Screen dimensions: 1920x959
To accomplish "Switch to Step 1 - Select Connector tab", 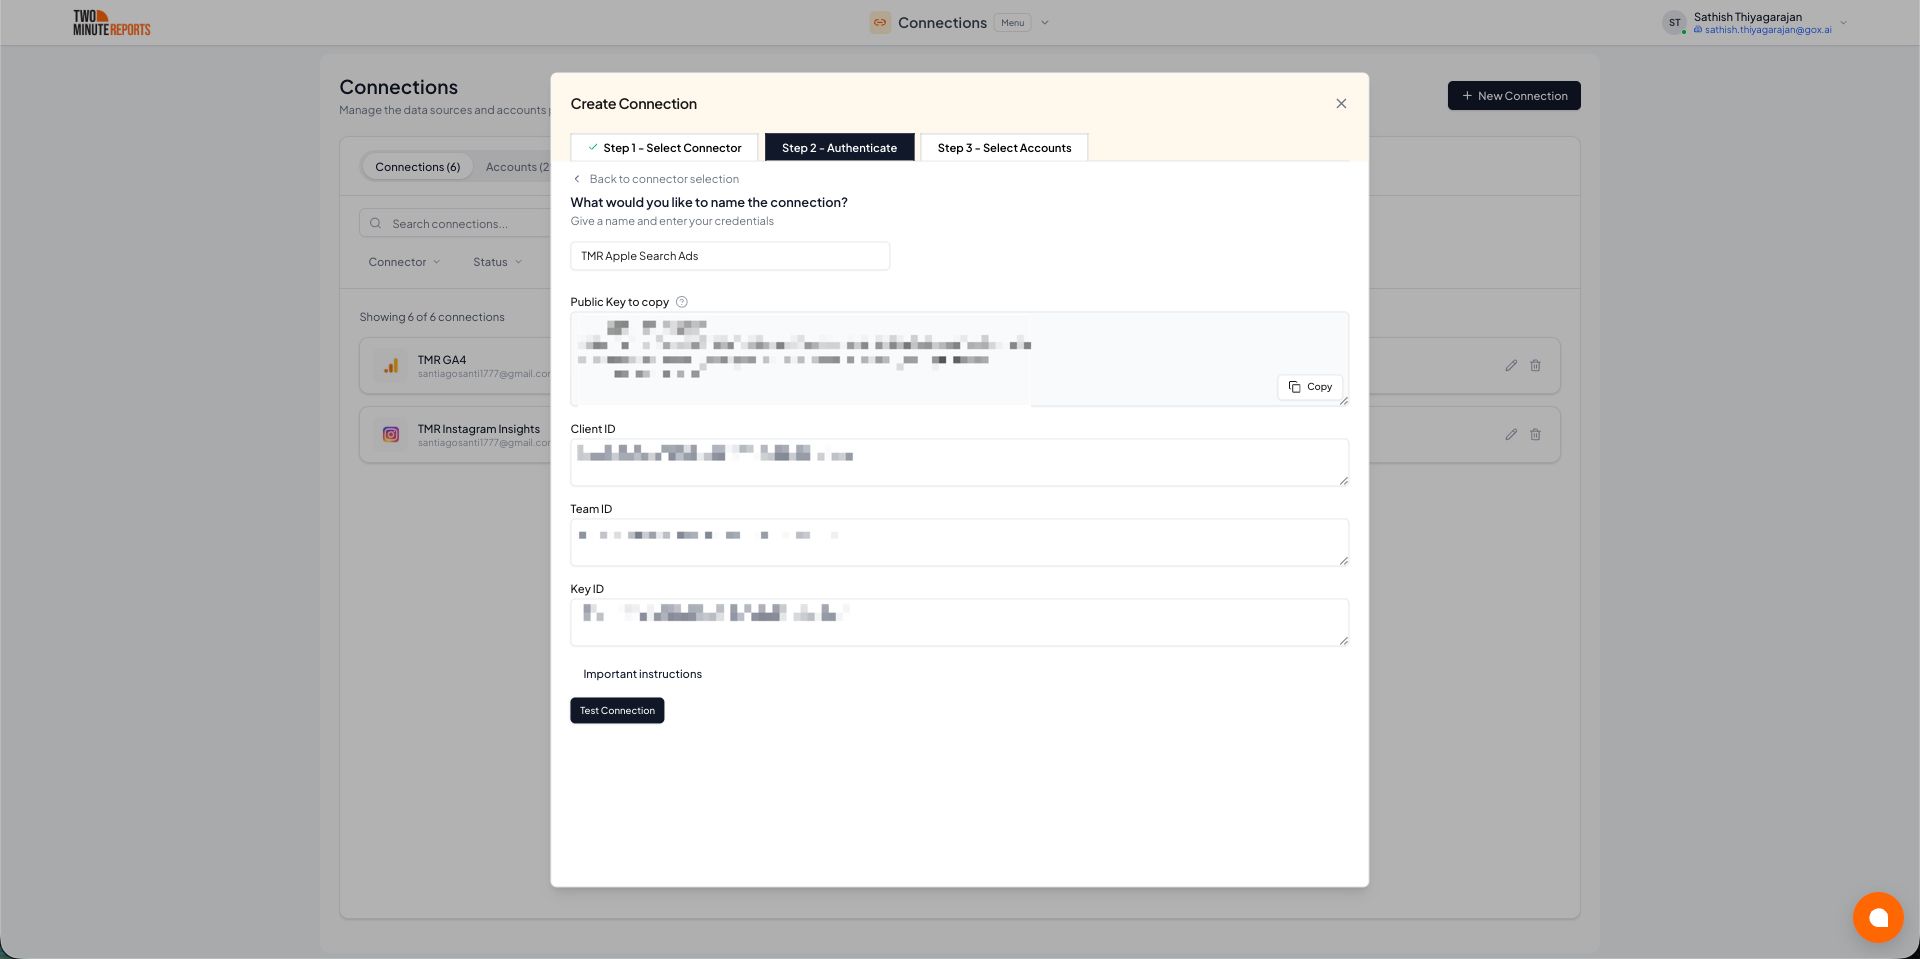I will (x=664, y=148).
